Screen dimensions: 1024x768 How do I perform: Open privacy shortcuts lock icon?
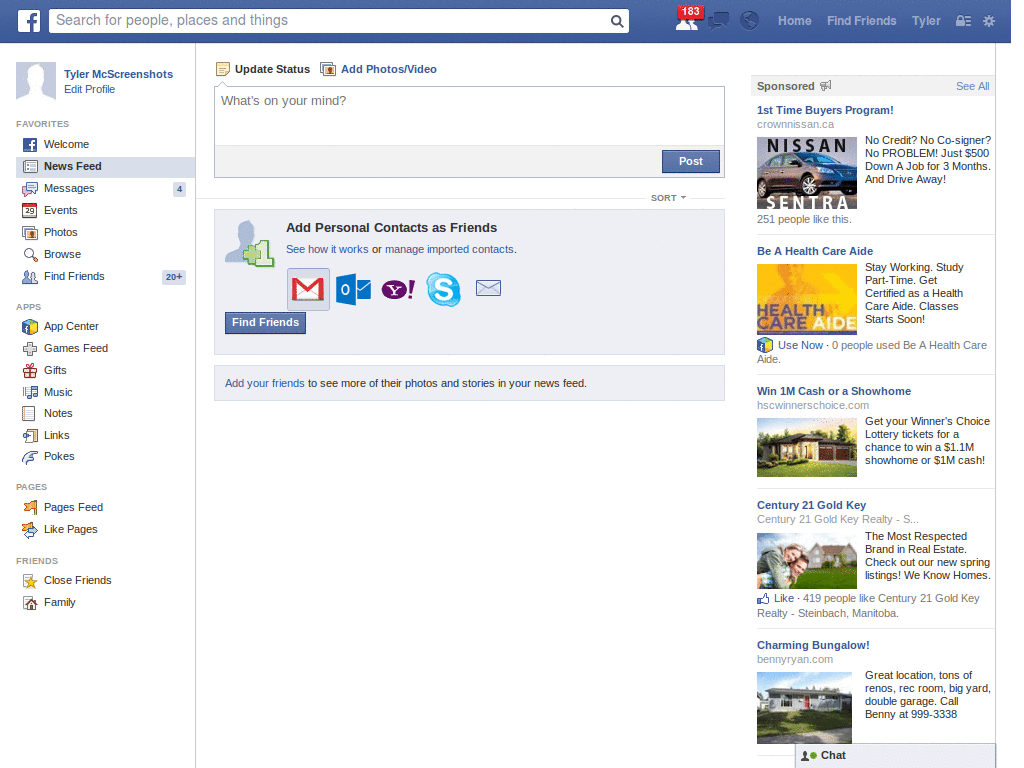(x=963, y=21)
